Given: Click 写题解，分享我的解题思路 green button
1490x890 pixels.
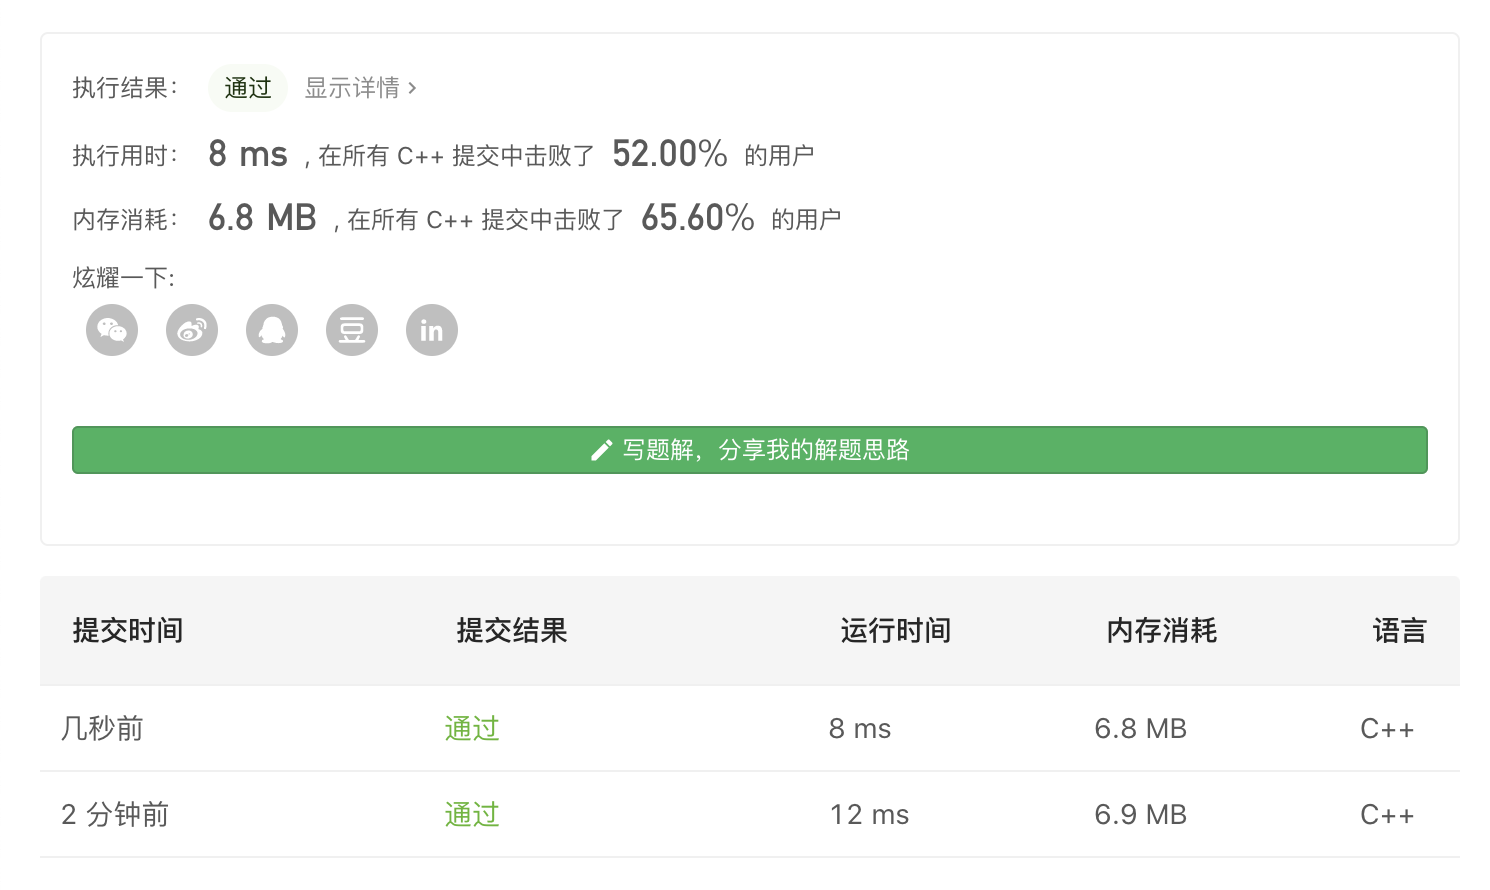Looking at the screenshot, I should coord(750,450).
